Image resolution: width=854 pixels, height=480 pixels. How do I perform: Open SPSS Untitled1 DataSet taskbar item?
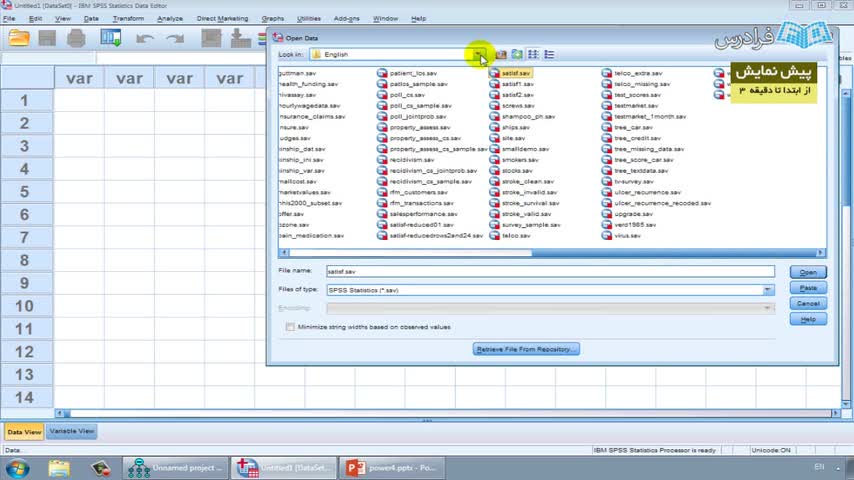click(x=283, y=468)
